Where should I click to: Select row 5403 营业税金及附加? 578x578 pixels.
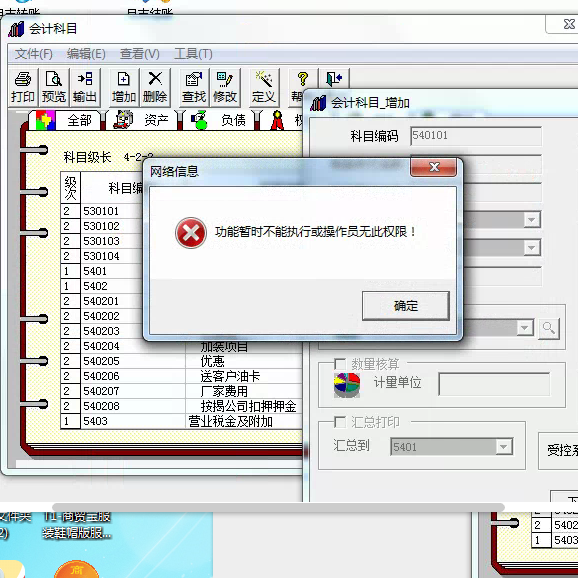pos(181,421)
